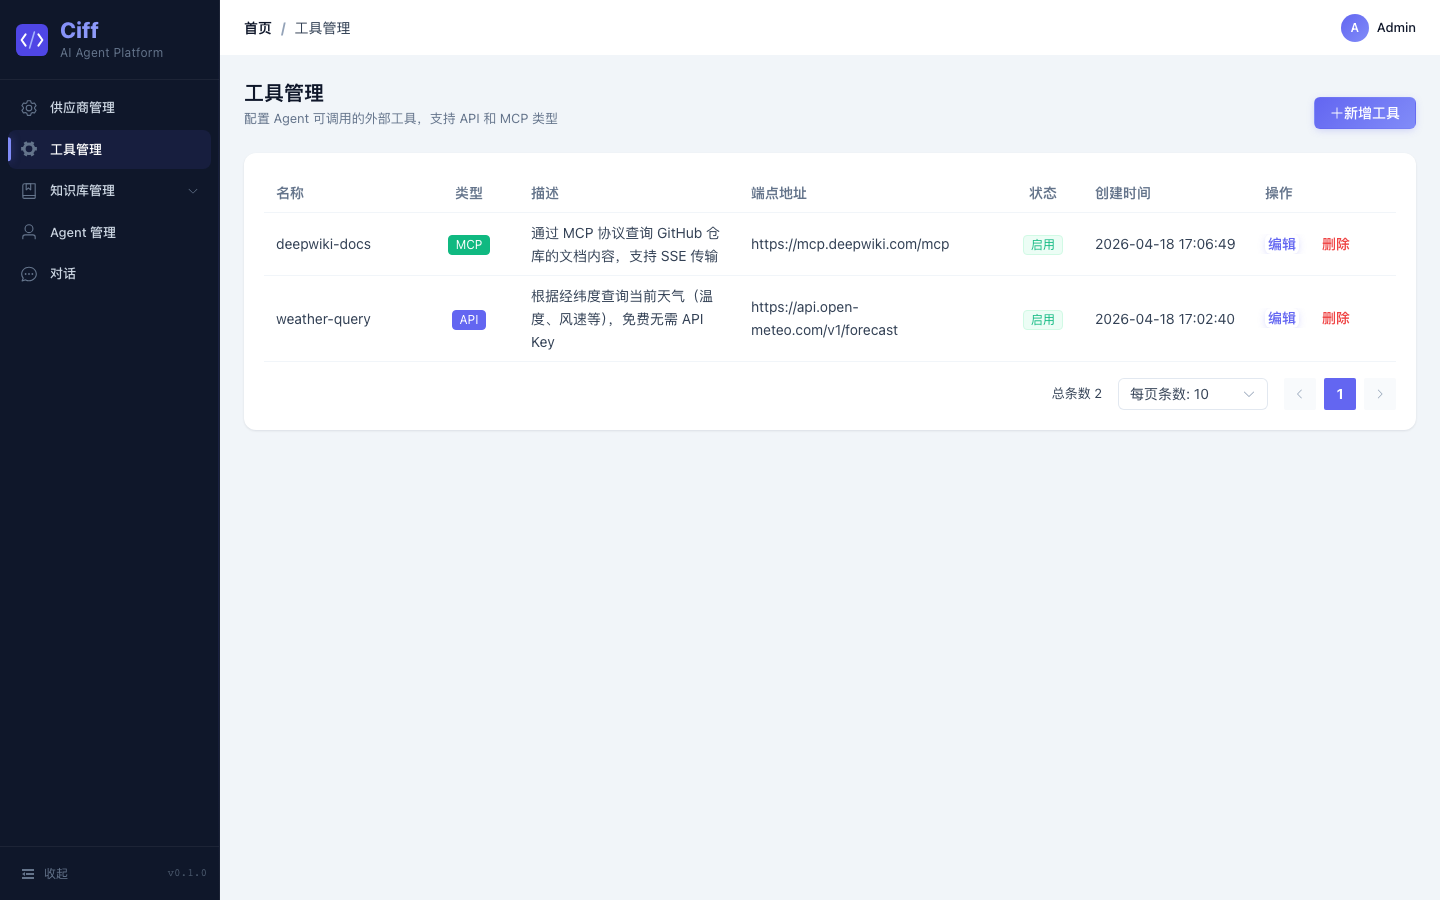1440x900 pixels.
Task: Click the AI Agent Platform subtitle
Action: (111, 53)
